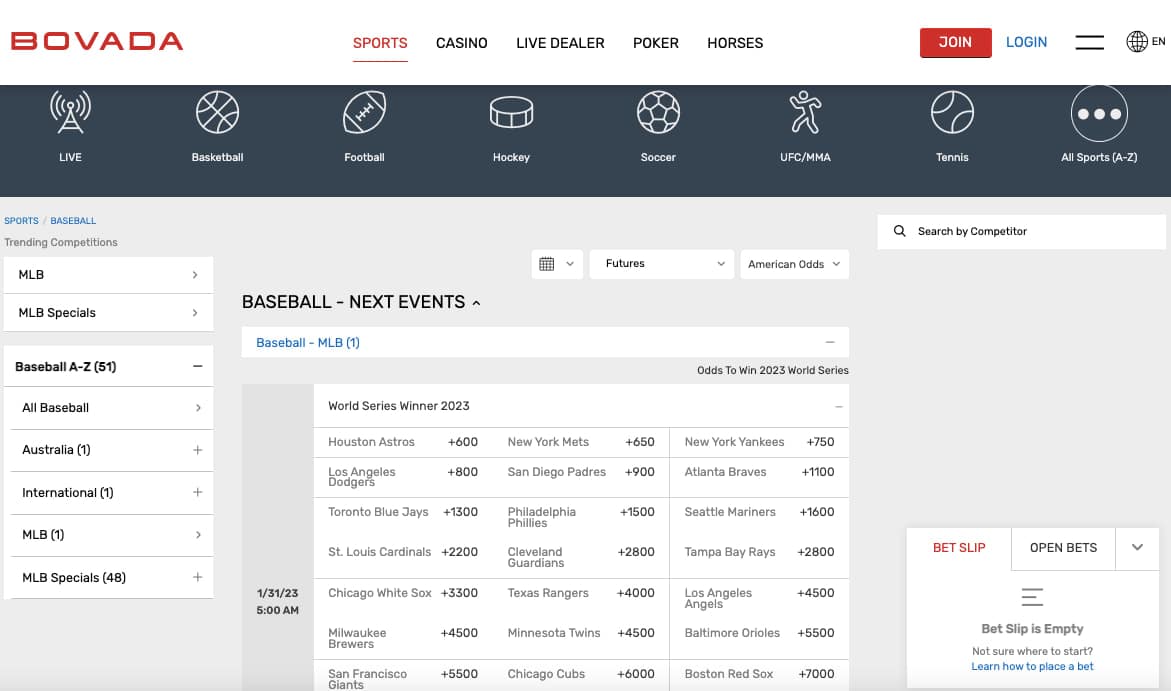Screen dimensions: 1171x691
Task: Click the red JOIN button
Action: pos(955,43)
